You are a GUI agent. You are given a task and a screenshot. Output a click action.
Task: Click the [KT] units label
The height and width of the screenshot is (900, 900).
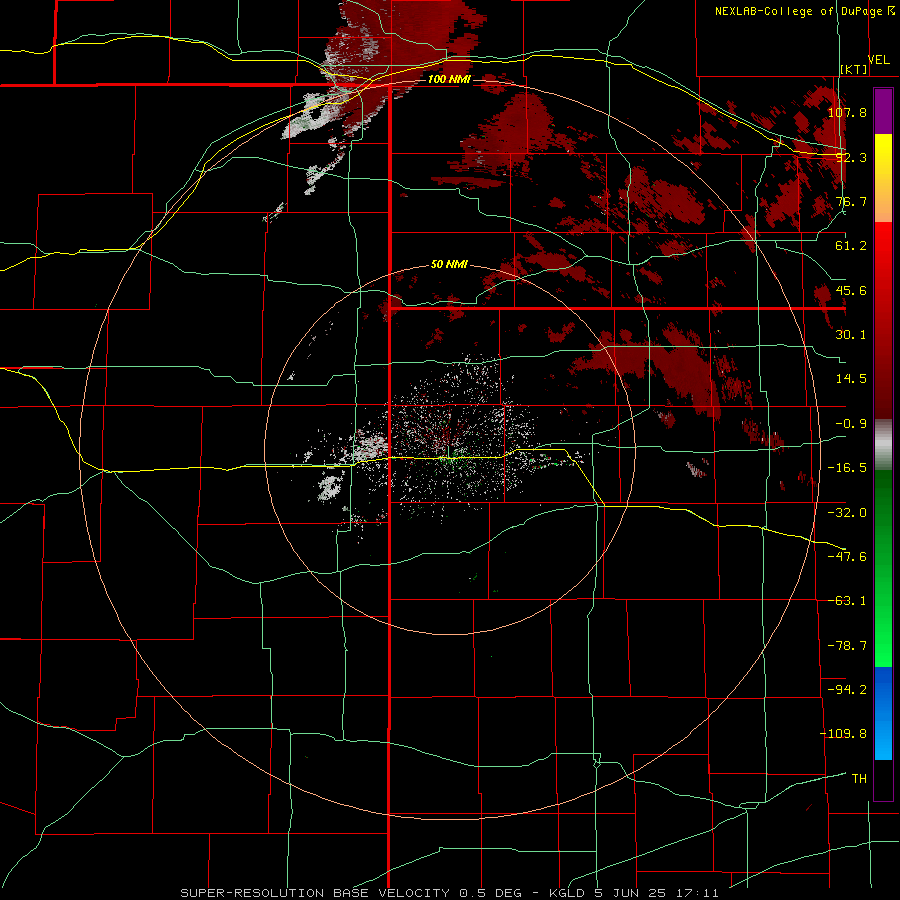[854, 69]
